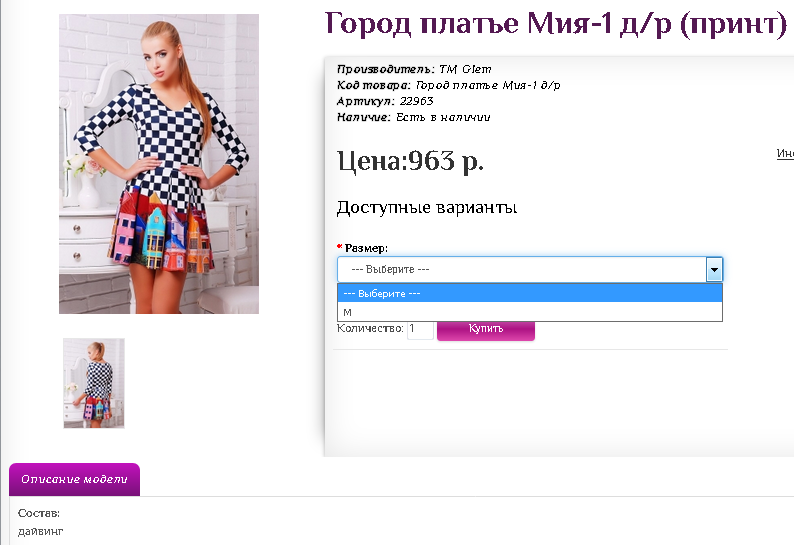The width and height of the screenshot is (794, 545).
Task: Open the '--- Выберите ---' size combo box
Action: (x=520, y=269)
